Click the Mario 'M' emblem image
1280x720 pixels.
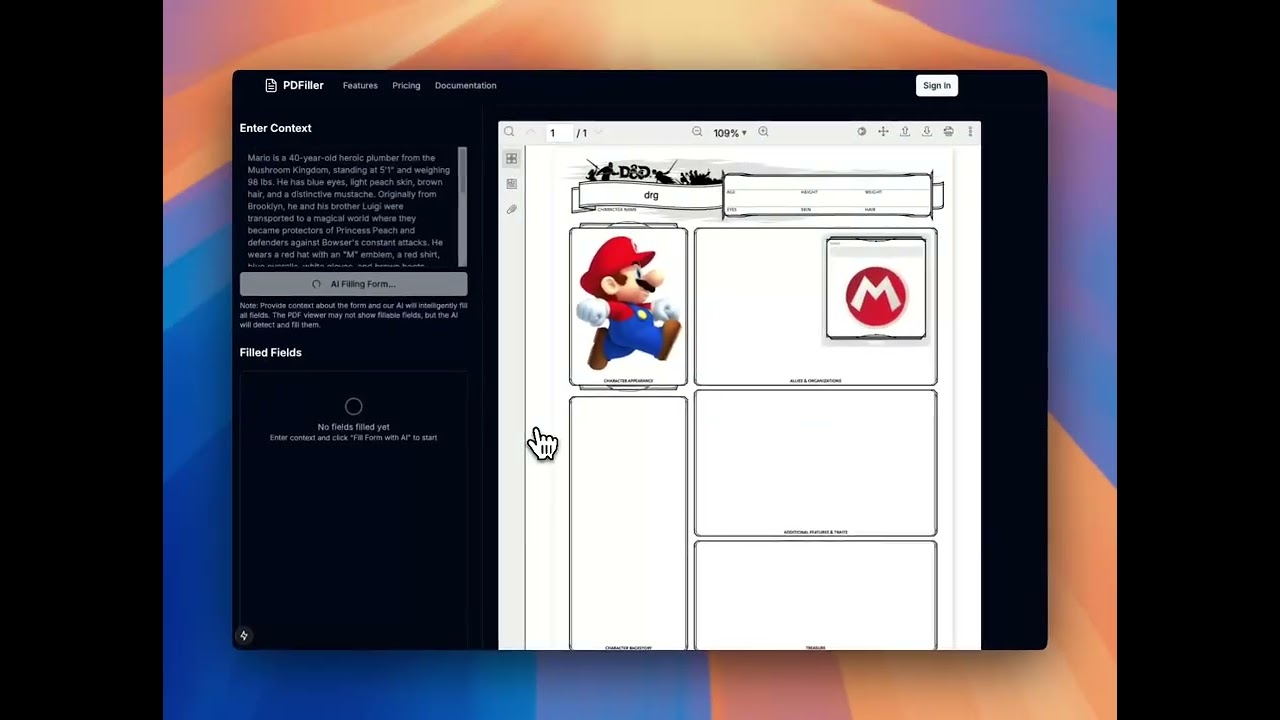(876, 297)
